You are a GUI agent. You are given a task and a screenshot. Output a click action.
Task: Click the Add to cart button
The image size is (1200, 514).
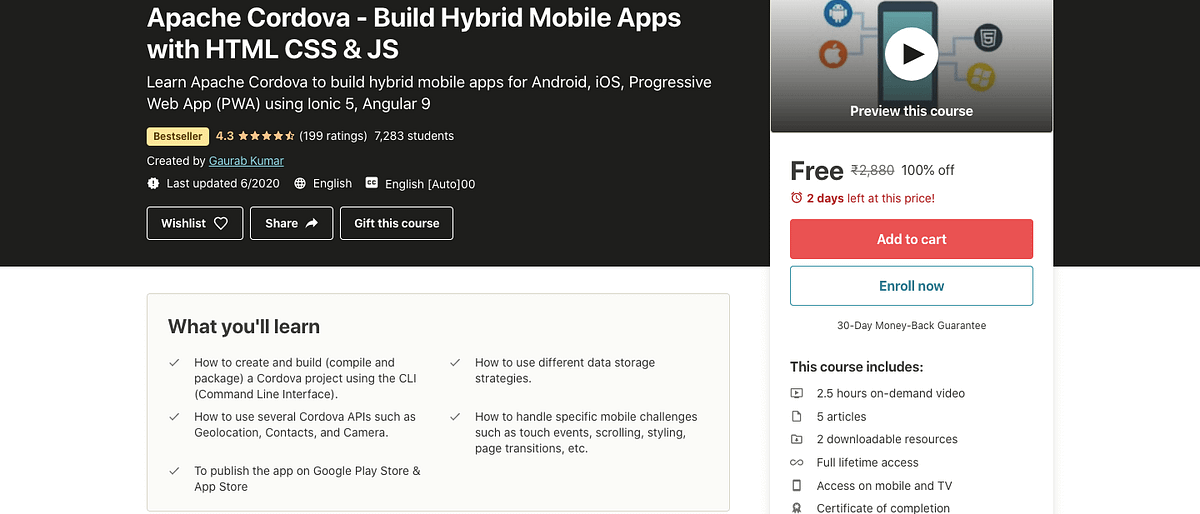pos(911,239)
